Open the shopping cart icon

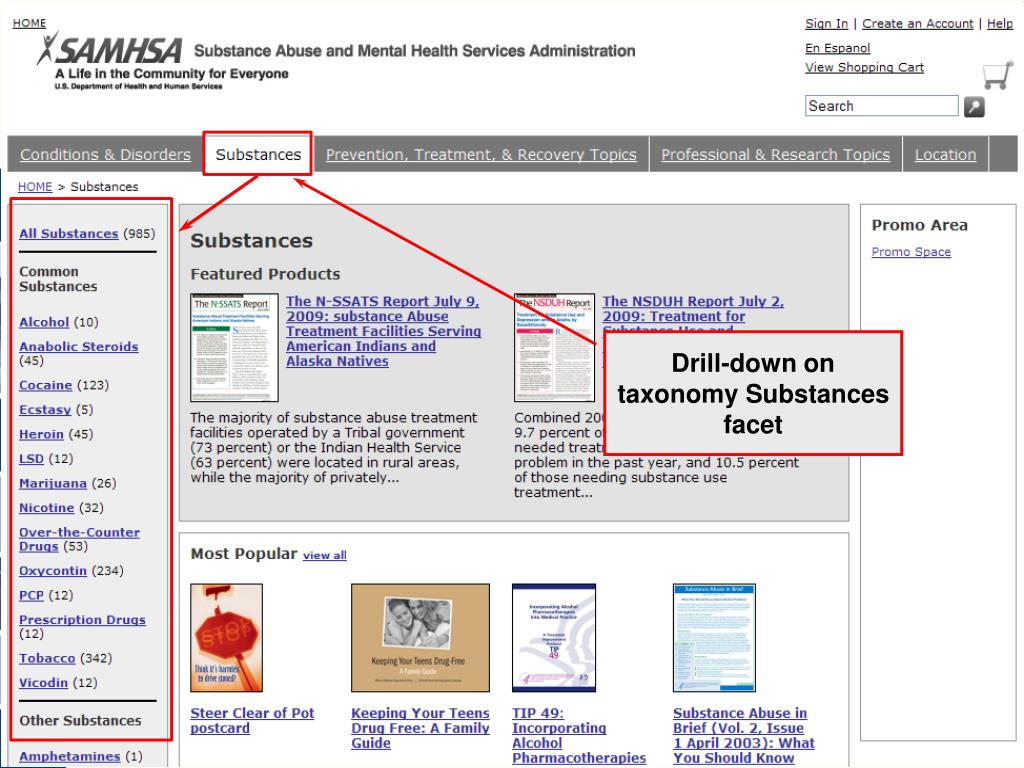998,75
